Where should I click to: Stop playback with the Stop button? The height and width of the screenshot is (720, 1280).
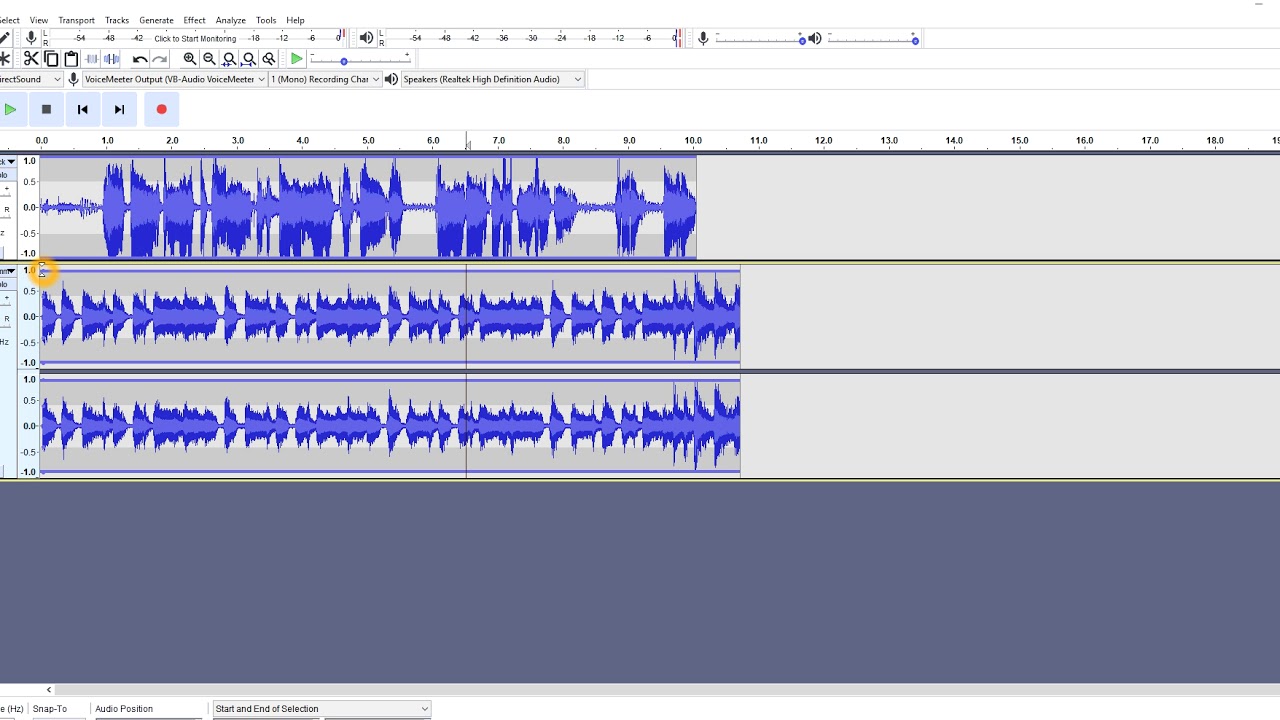pos(46,109)
